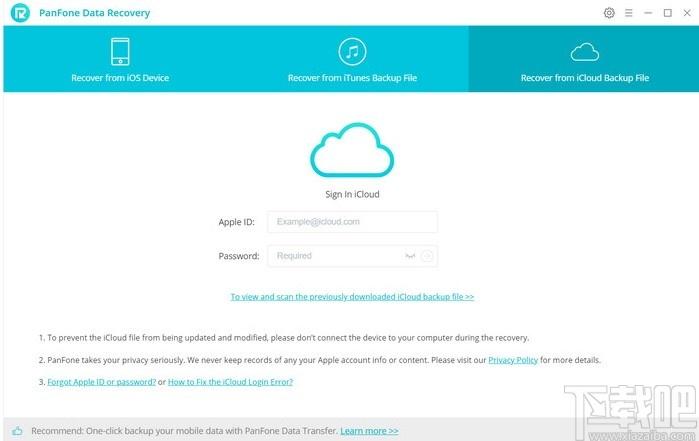The width and height of the screenshot is (699, 441).
Task: Click Learn more link in footer
Action: (369, 431)
